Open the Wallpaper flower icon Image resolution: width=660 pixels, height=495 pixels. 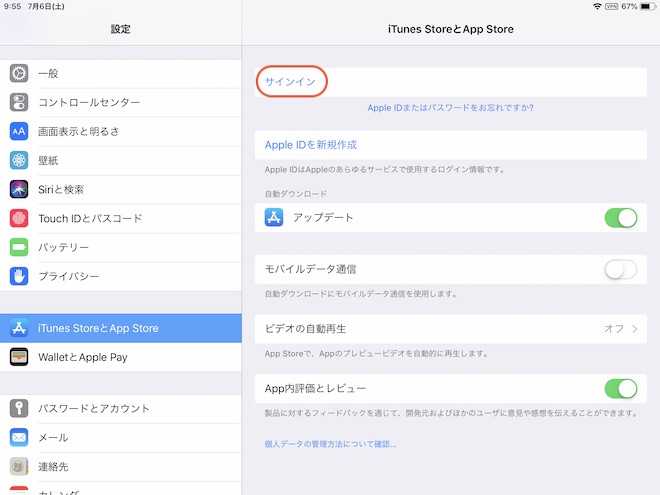(19, 160)
